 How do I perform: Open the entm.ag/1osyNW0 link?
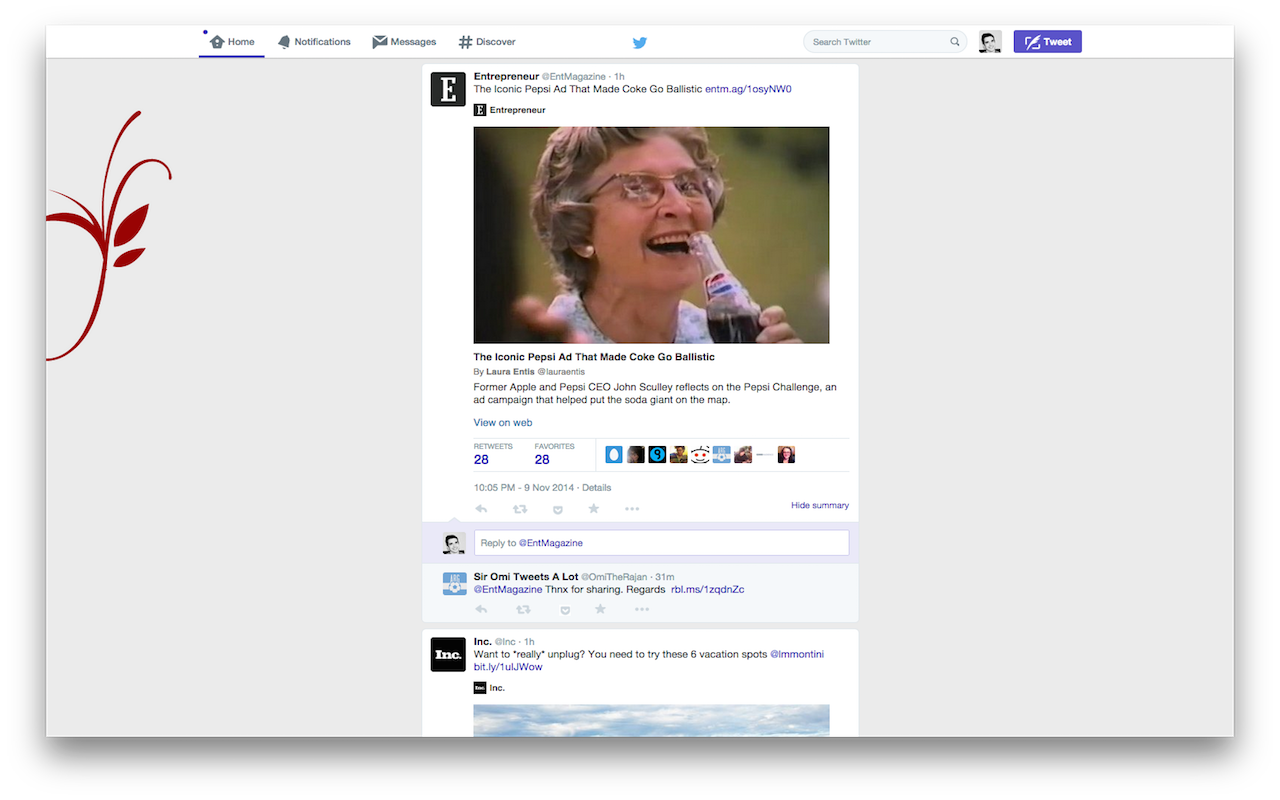748,89
